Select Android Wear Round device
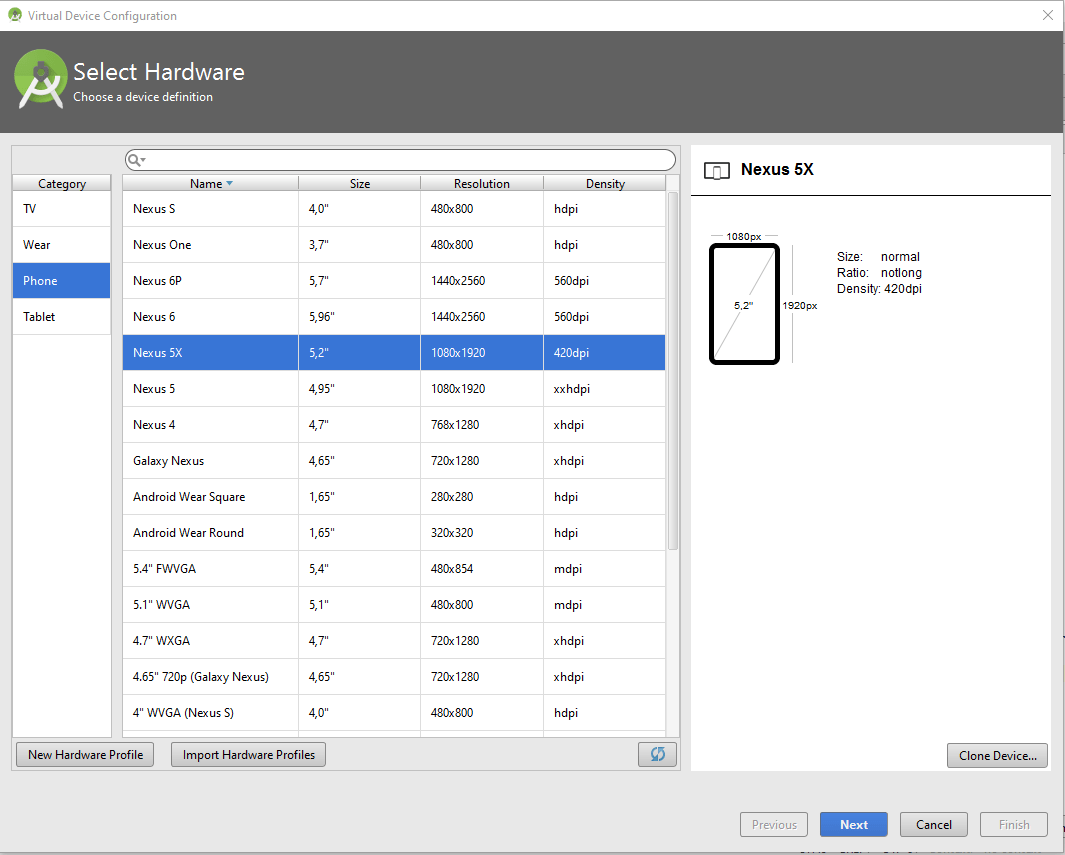1065x855 pixels. (x=394, y=532)
